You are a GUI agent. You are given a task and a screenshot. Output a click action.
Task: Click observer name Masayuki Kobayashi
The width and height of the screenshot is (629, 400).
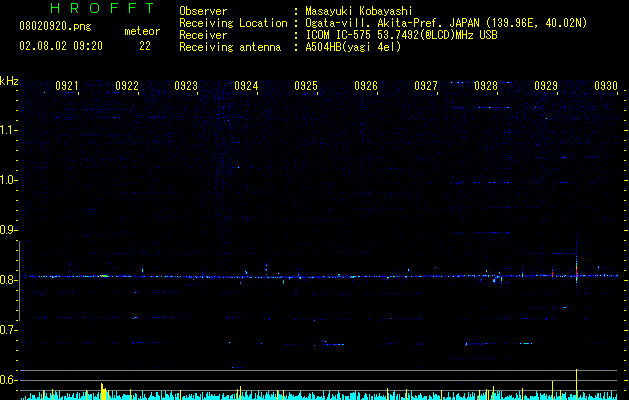click(359, 11)
